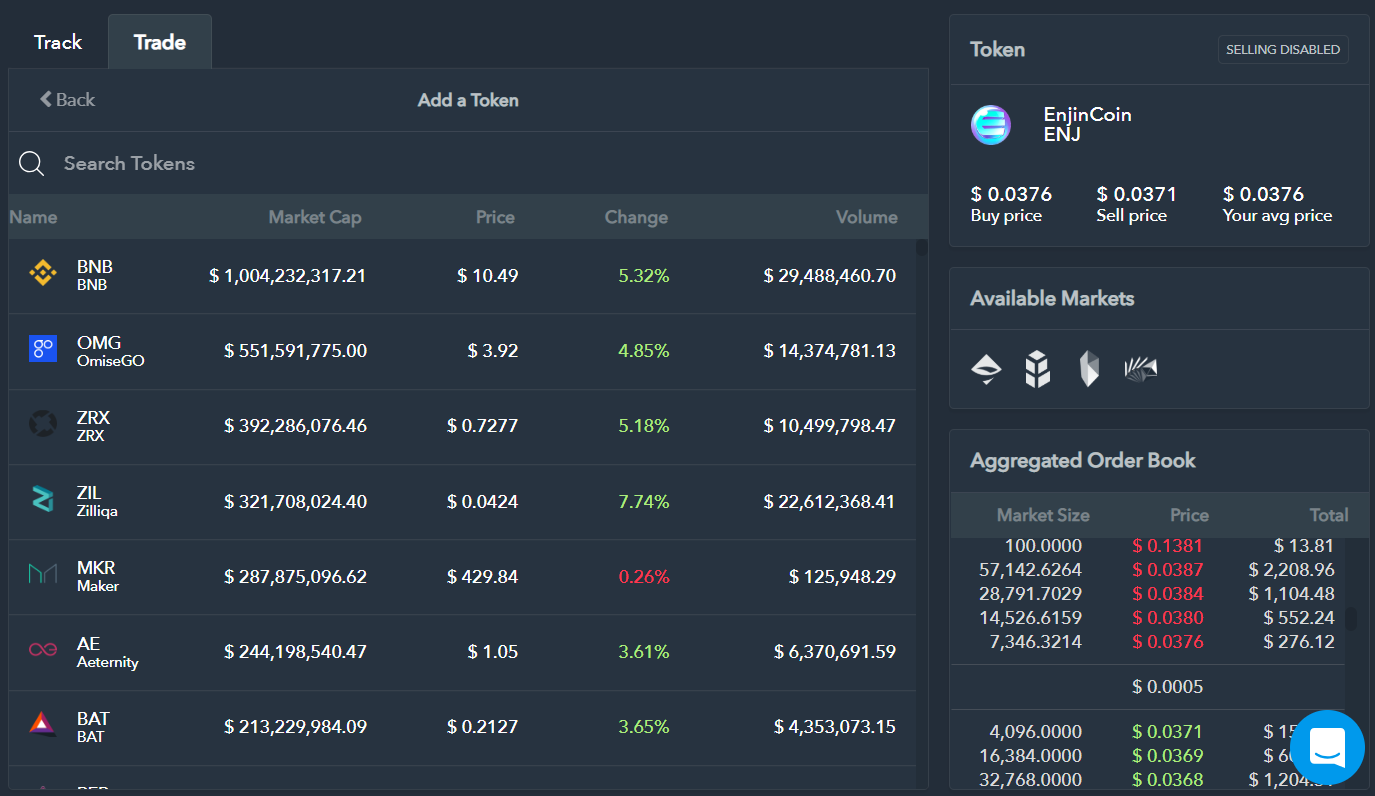Image resolution: width=1375 pixels, height=796 pixels.
Task: Switch to the Trade tab
Action: (x=160, y=42)
